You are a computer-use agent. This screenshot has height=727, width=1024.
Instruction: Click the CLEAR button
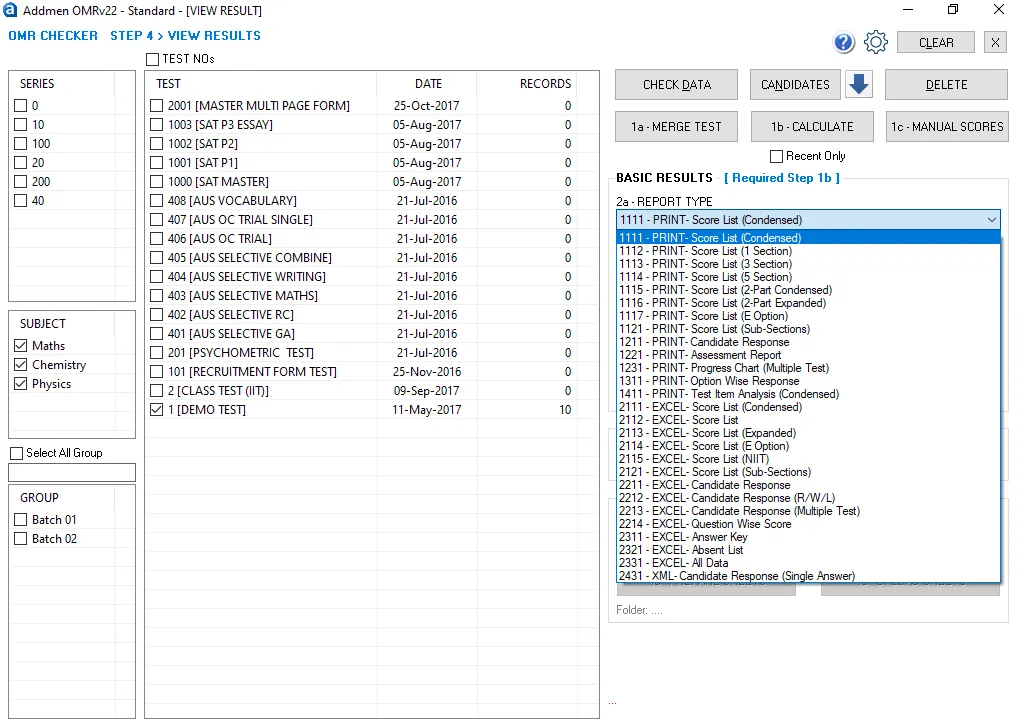click(x=936, y=42)
